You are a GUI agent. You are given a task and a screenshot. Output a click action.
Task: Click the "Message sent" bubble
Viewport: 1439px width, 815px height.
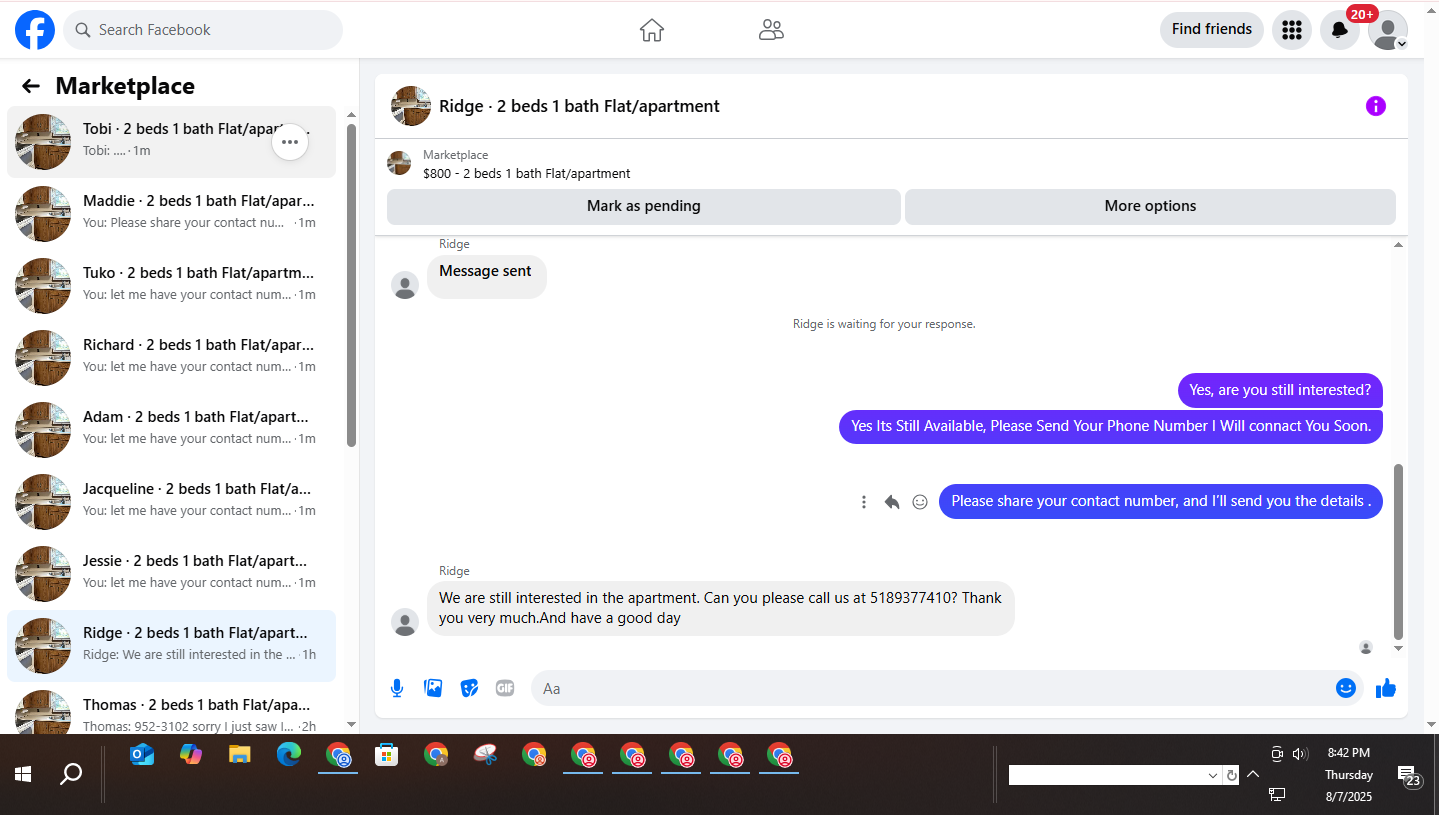[x=486, y=276]
